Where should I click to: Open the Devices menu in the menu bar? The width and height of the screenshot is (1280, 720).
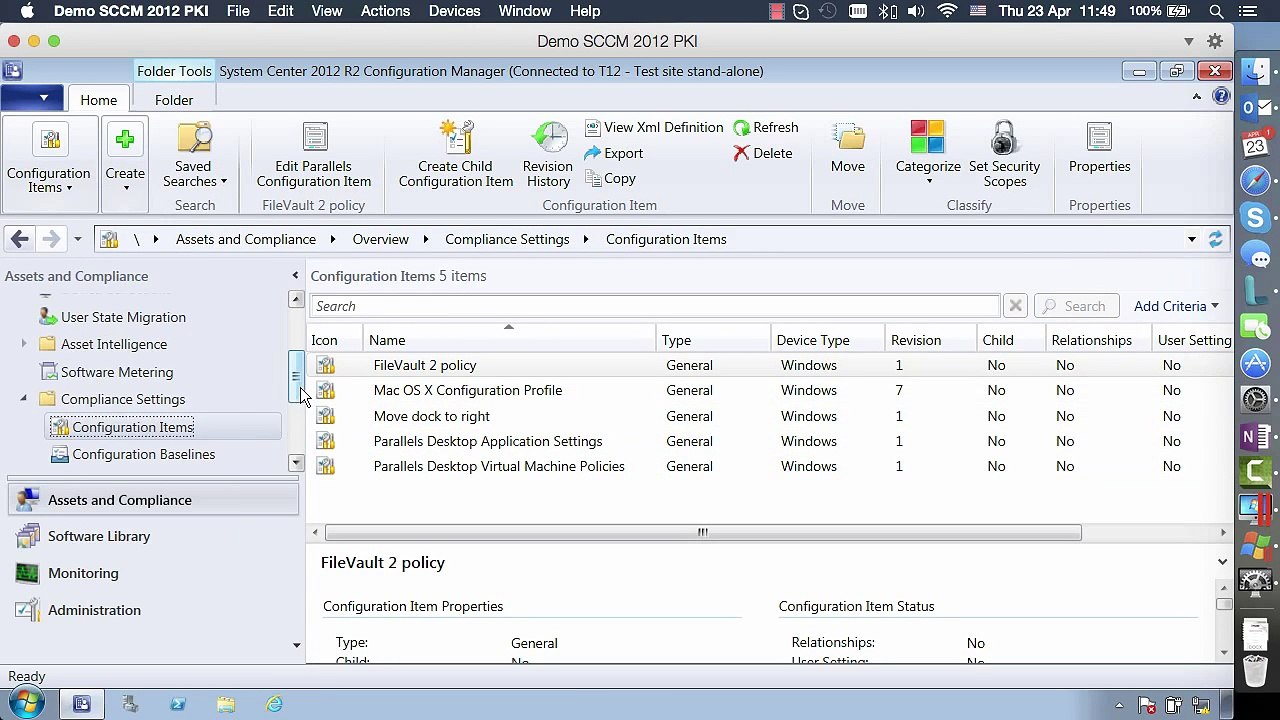(454, 11)
